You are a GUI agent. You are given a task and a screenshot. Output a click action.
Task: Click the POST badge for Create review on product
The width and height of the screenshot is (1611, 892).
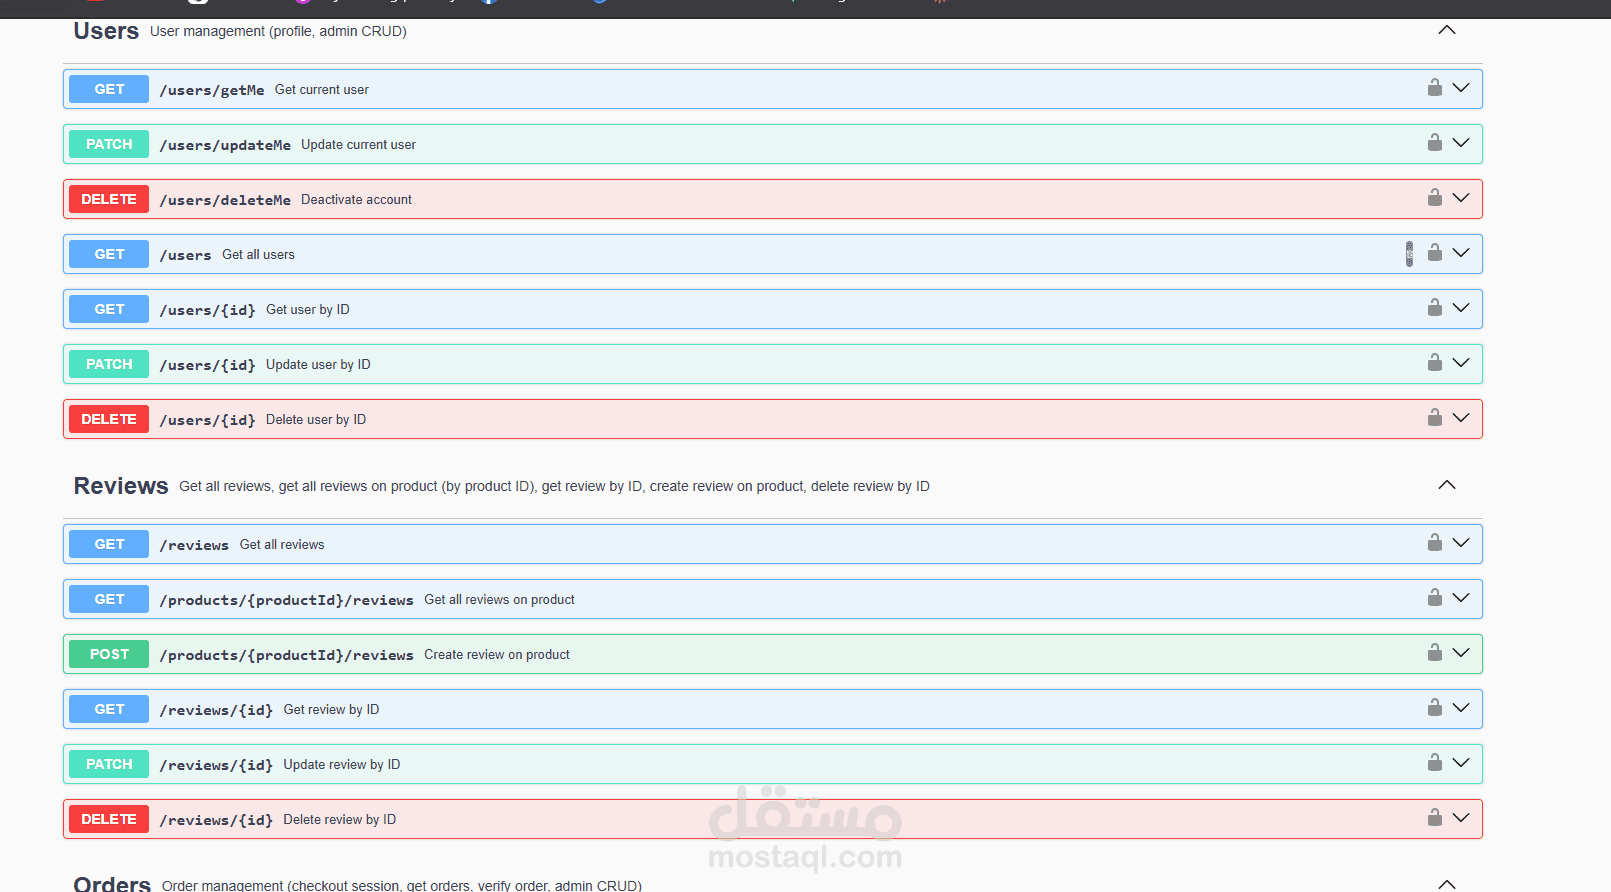pyautogui.click(x=109, y=654)
